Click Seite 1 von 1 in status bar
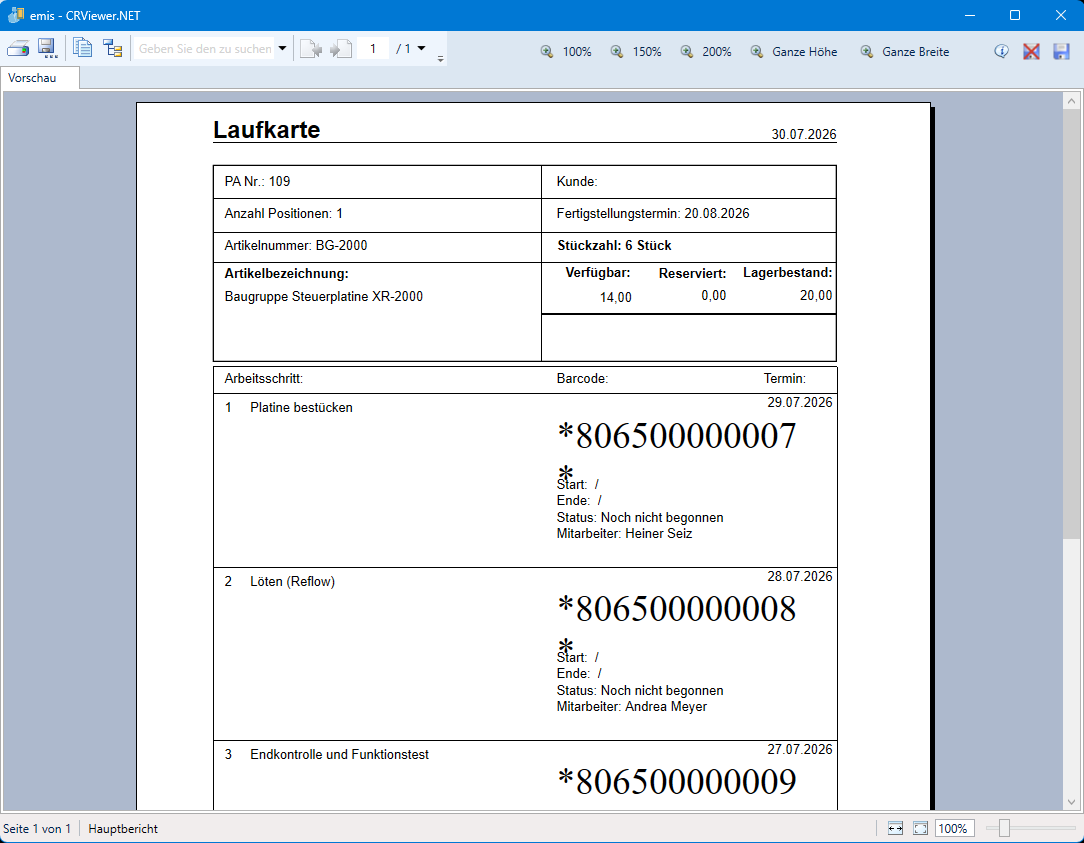Image resolution: width=1084 pixels, height=843 pixels. click(37, 828)
